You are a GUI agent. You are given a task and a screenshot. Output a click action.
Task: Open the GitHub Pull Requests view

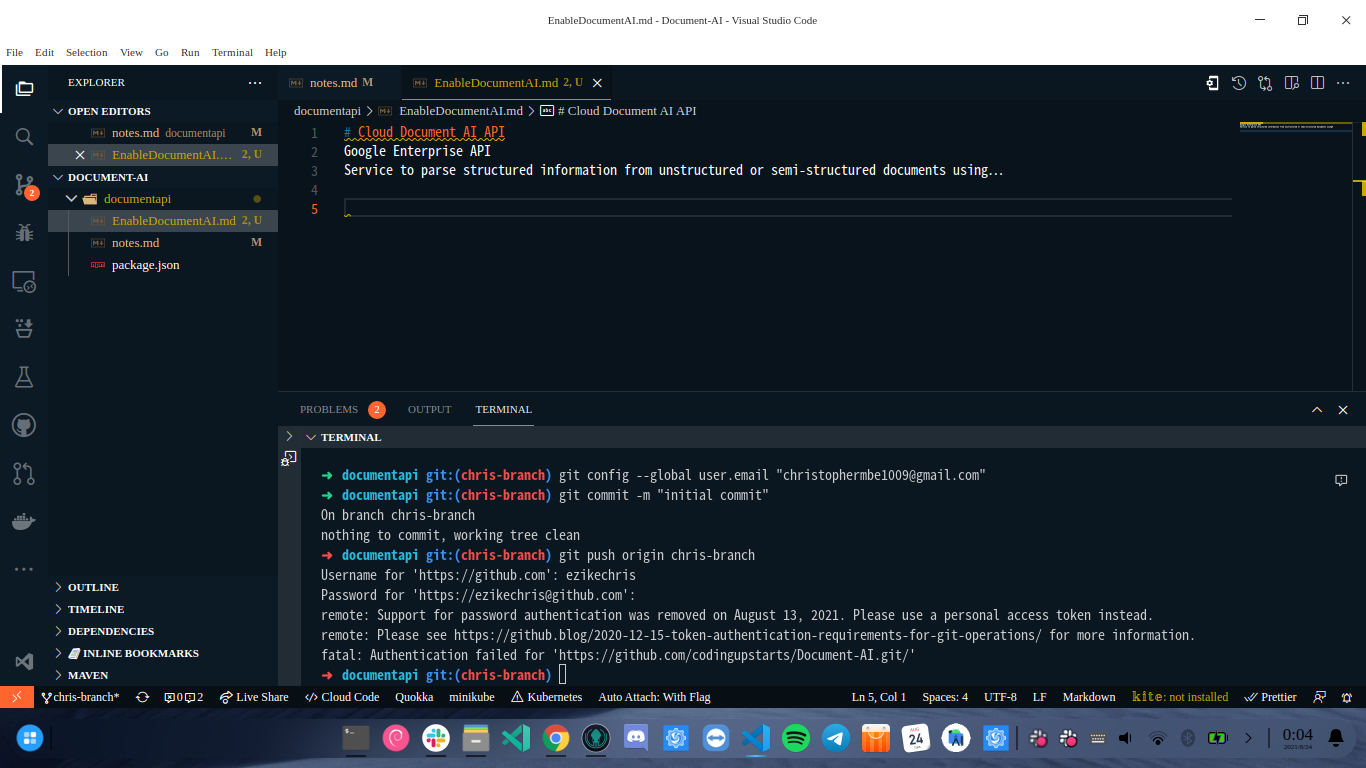click(x=24, y=473)
